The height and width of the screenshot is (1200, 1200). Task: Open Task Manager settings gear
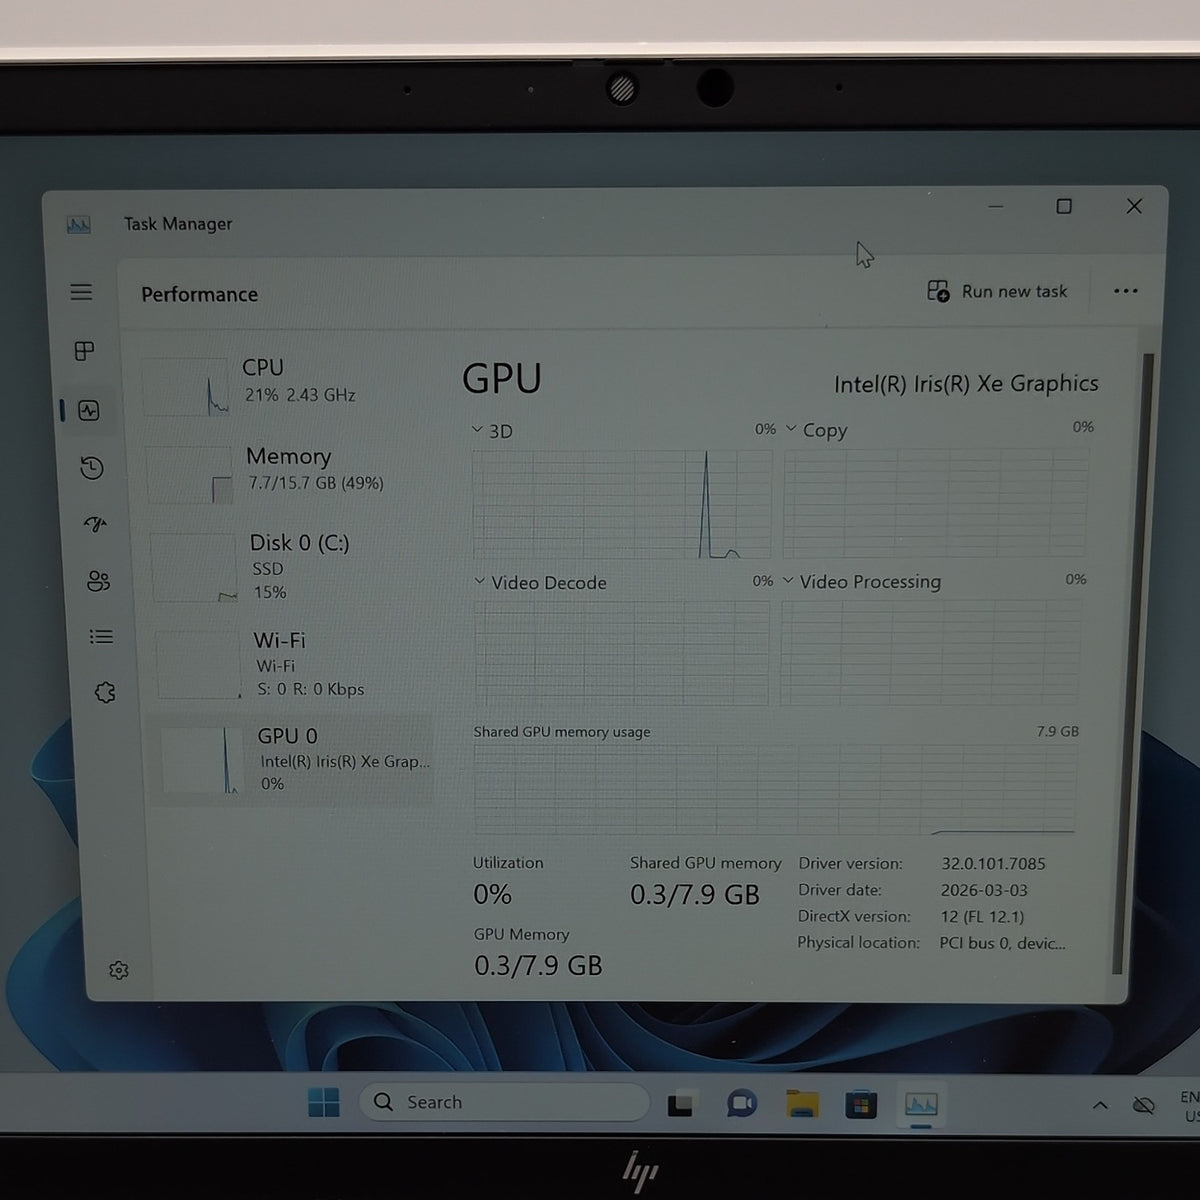click(x=119, y=970)
